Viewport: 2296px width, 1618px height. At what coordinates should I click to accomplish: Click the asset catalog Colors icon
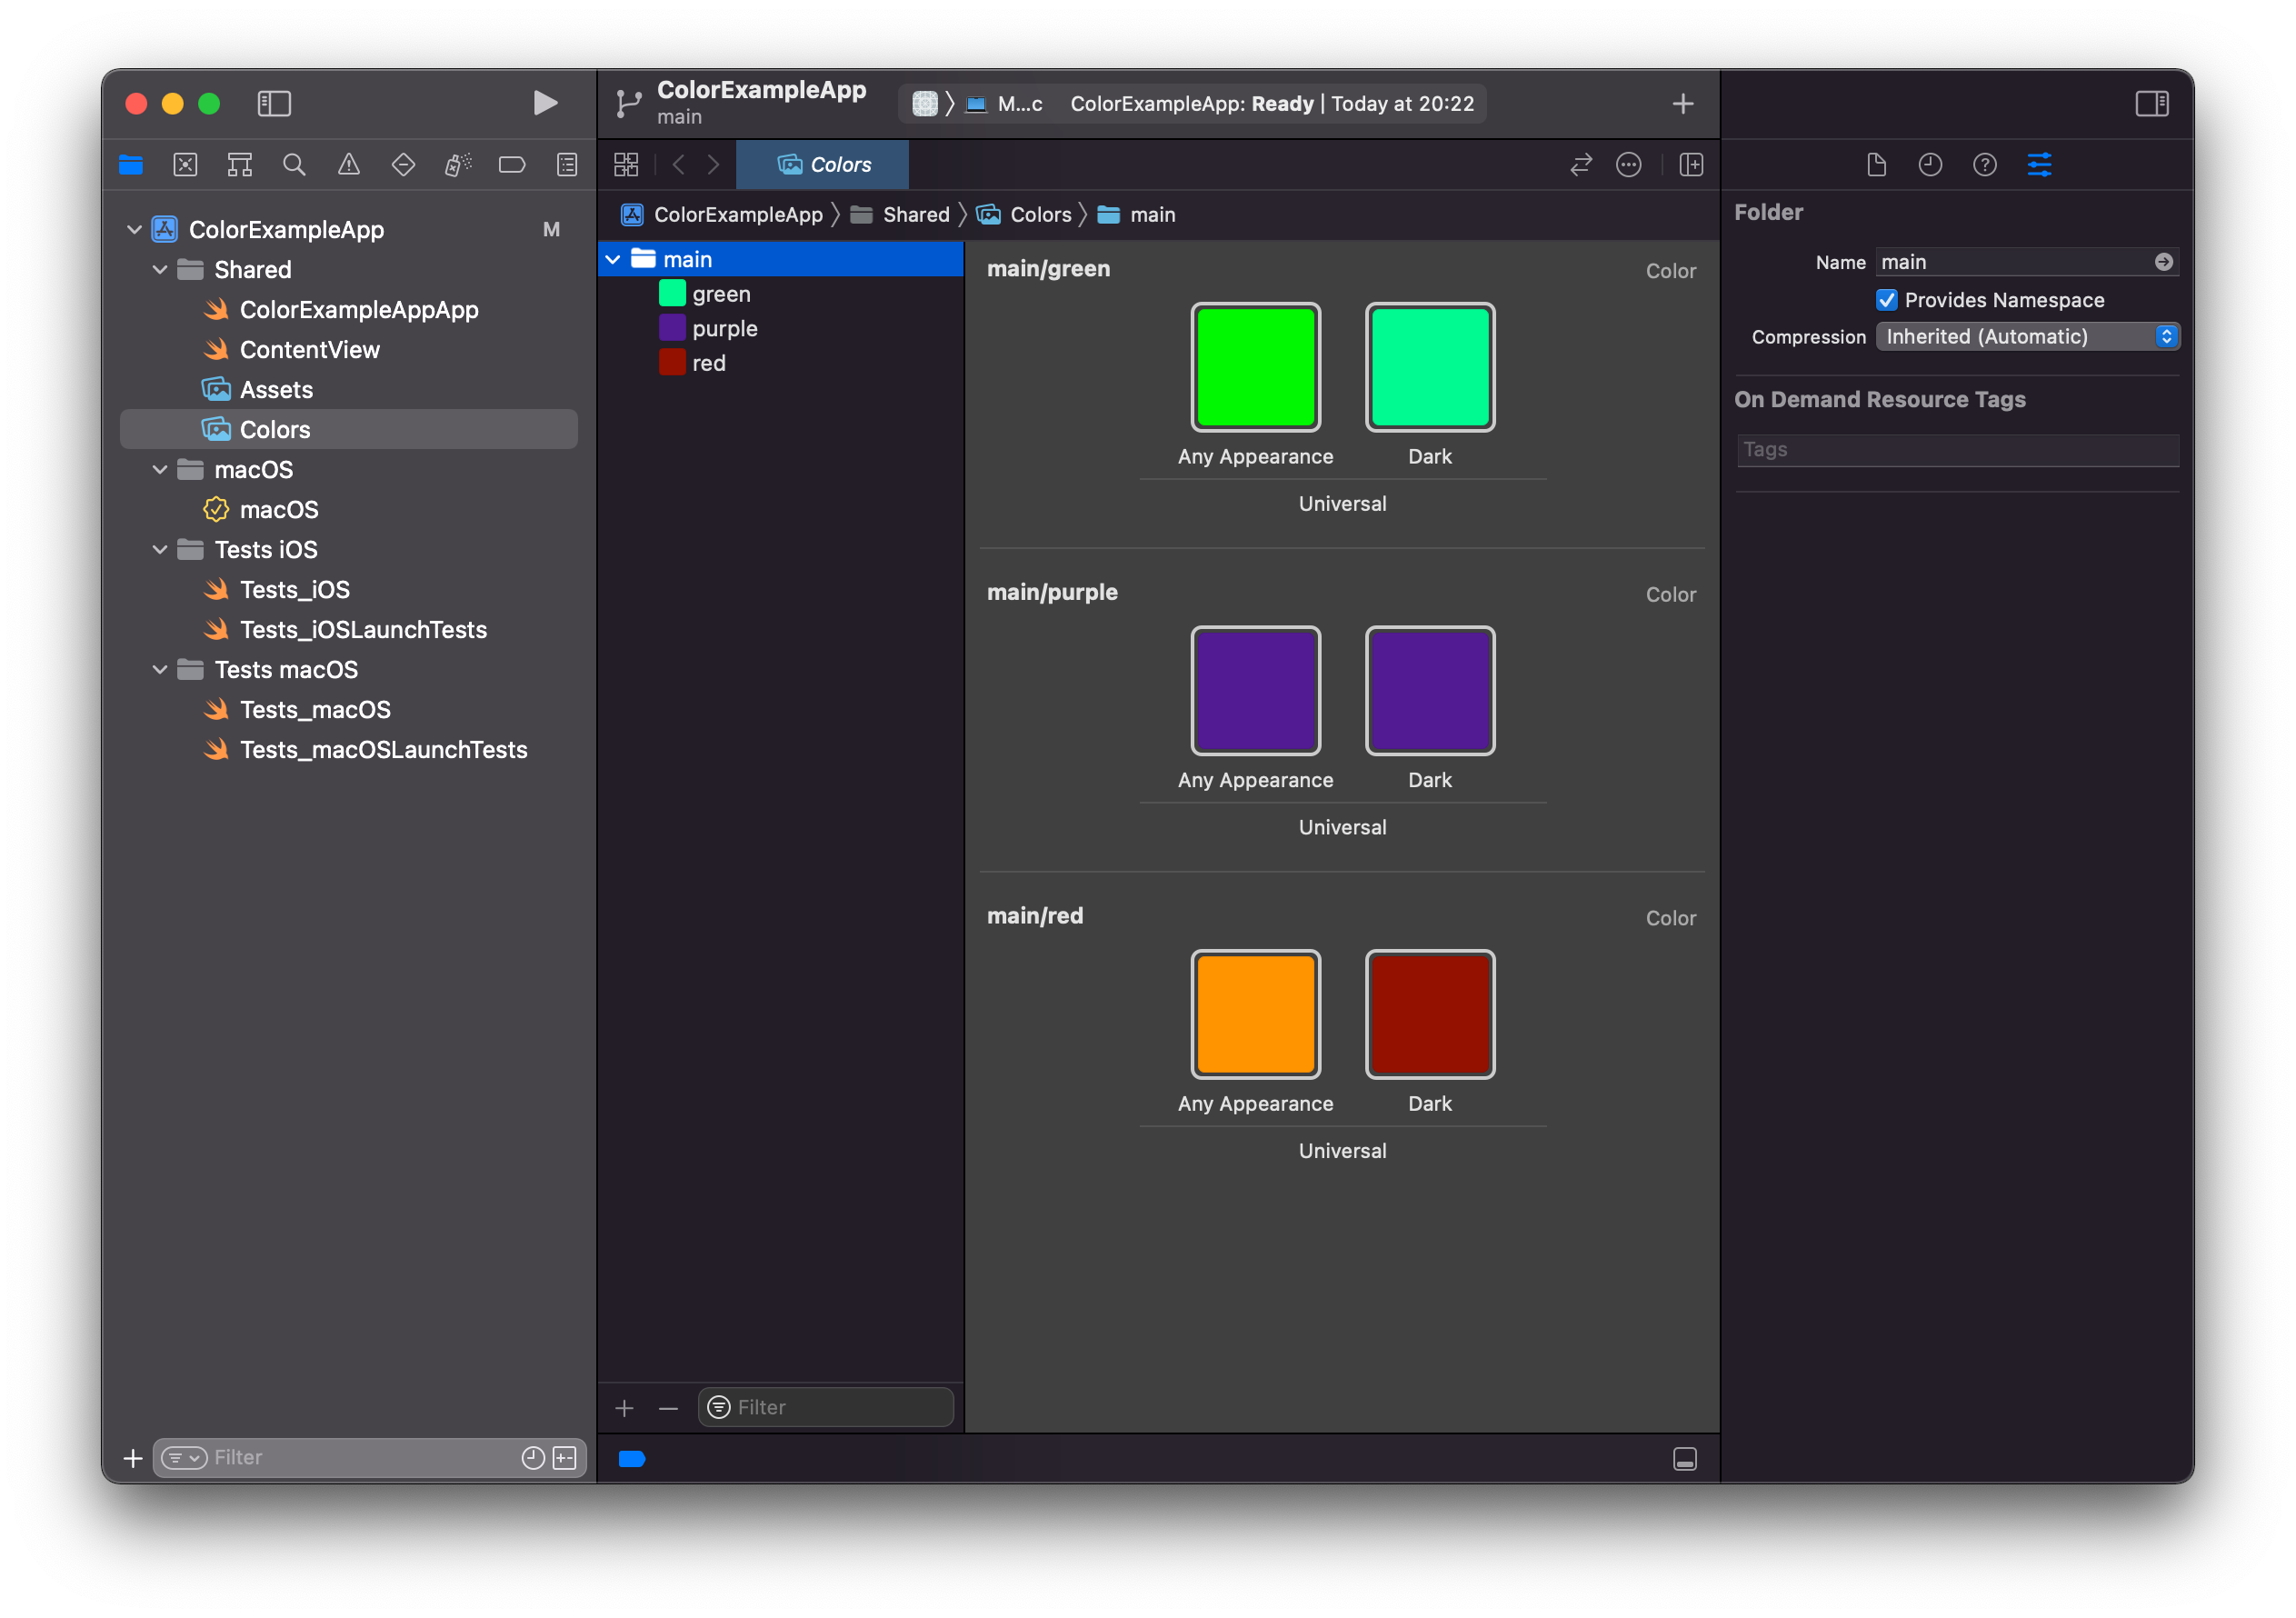pos(215,429)
